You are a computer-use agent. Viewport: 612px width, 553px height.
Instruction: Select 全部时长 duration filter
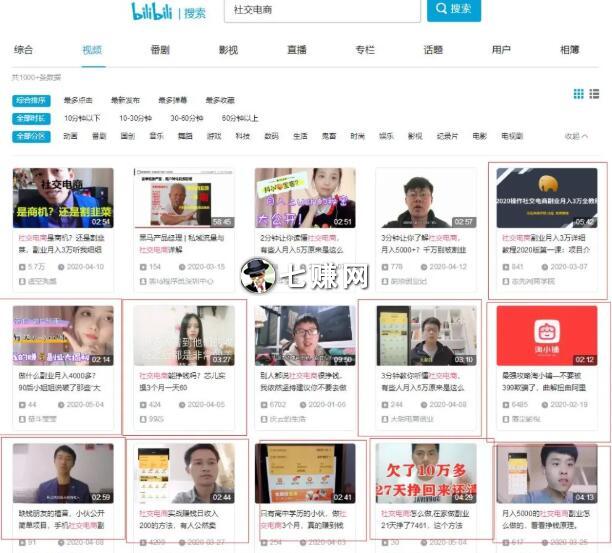(31, 119)
